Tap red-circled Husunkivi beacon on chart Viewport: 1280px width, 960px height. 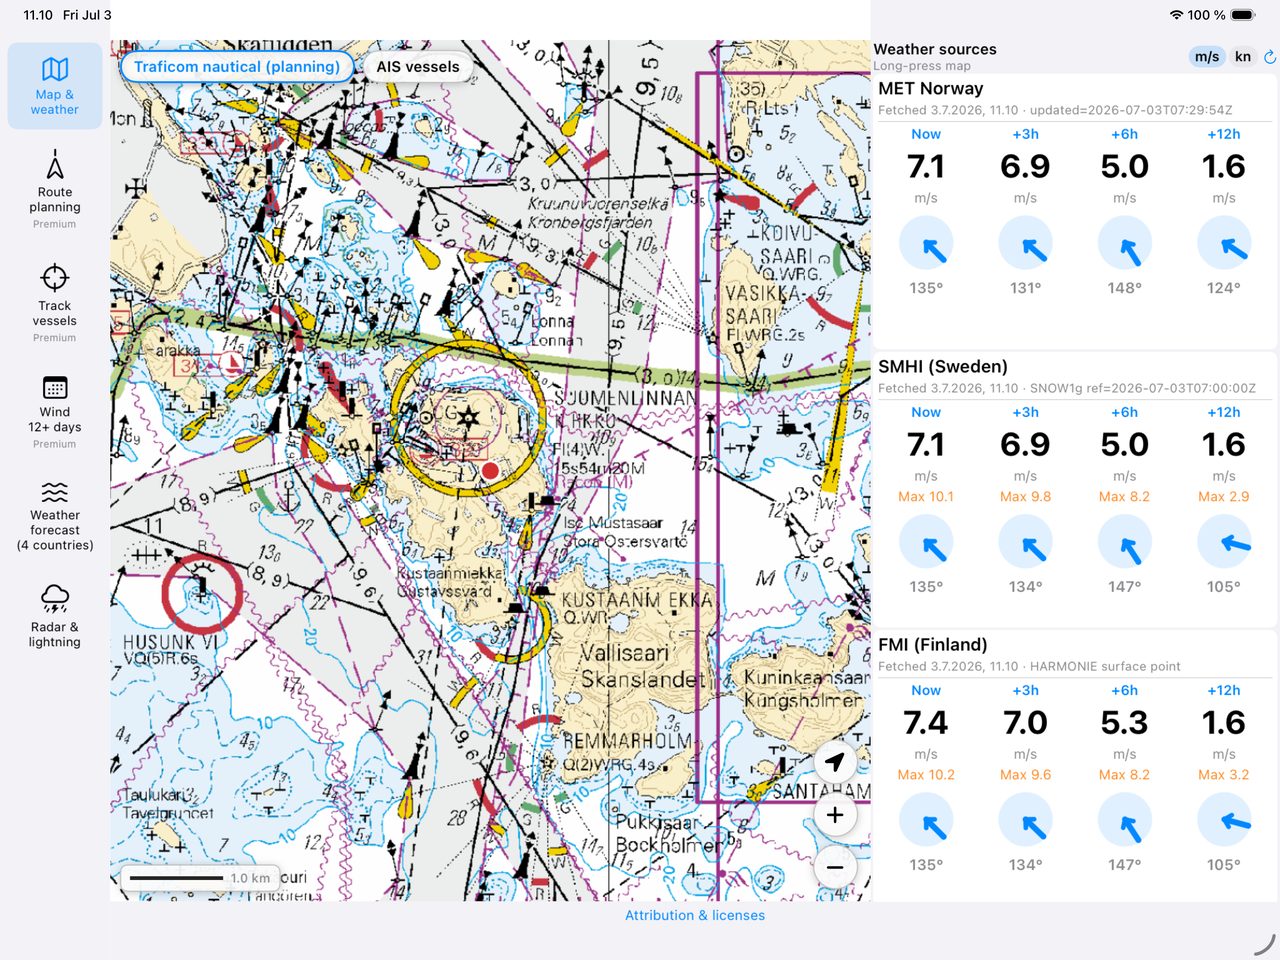tap(202, 592)
